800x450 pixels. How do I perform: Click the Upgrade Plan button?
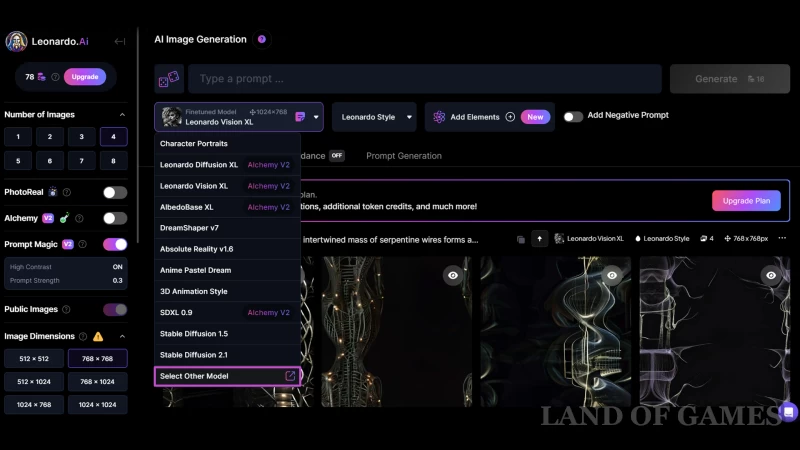[746, 200]
